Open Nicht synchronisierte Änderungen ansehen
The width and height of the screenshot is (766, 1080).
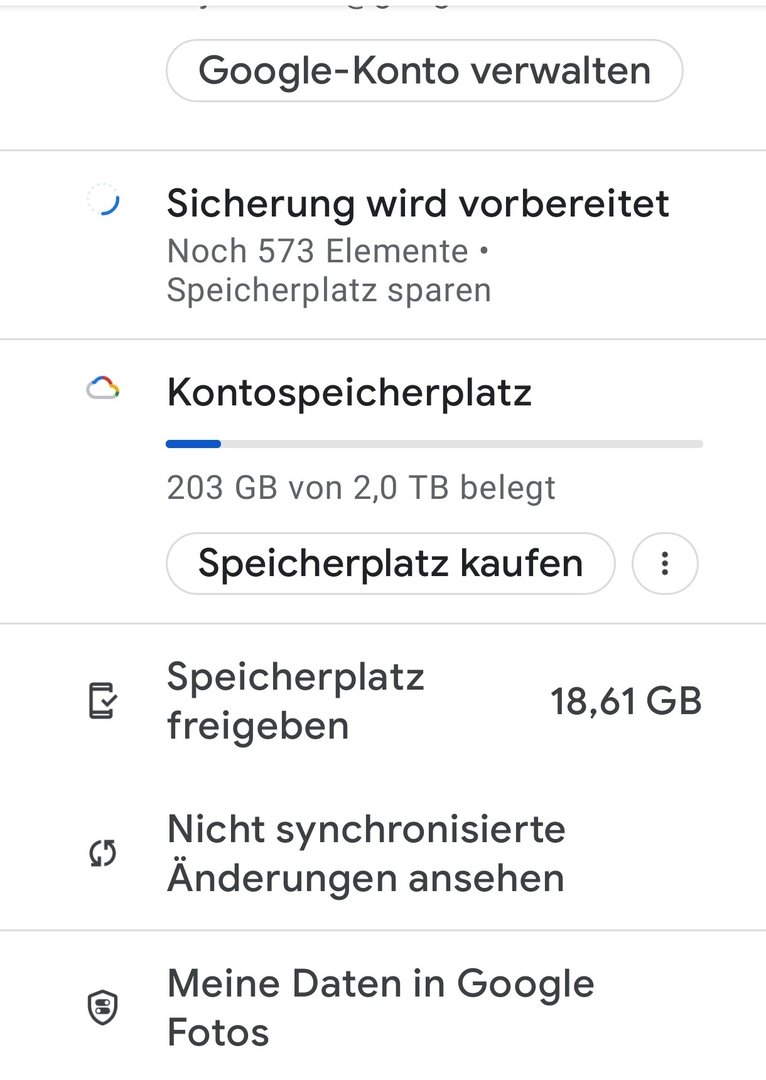pos(366,853)
